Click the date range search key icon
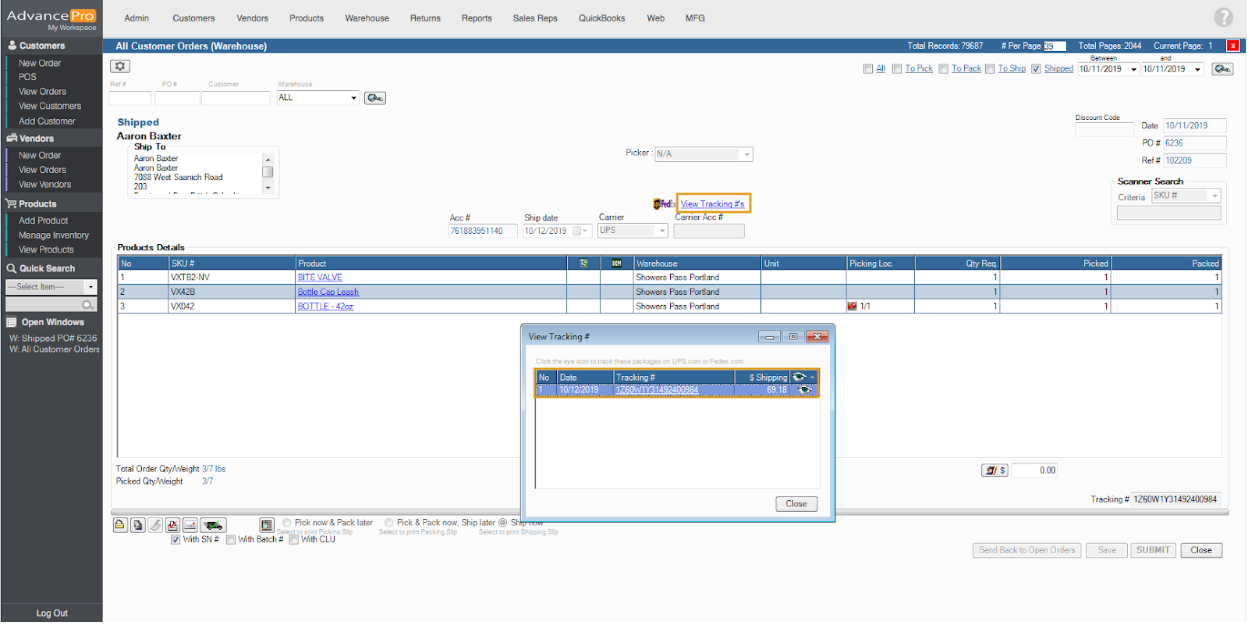Viewport: 1247px width, 624px height. pos(1222,69)
